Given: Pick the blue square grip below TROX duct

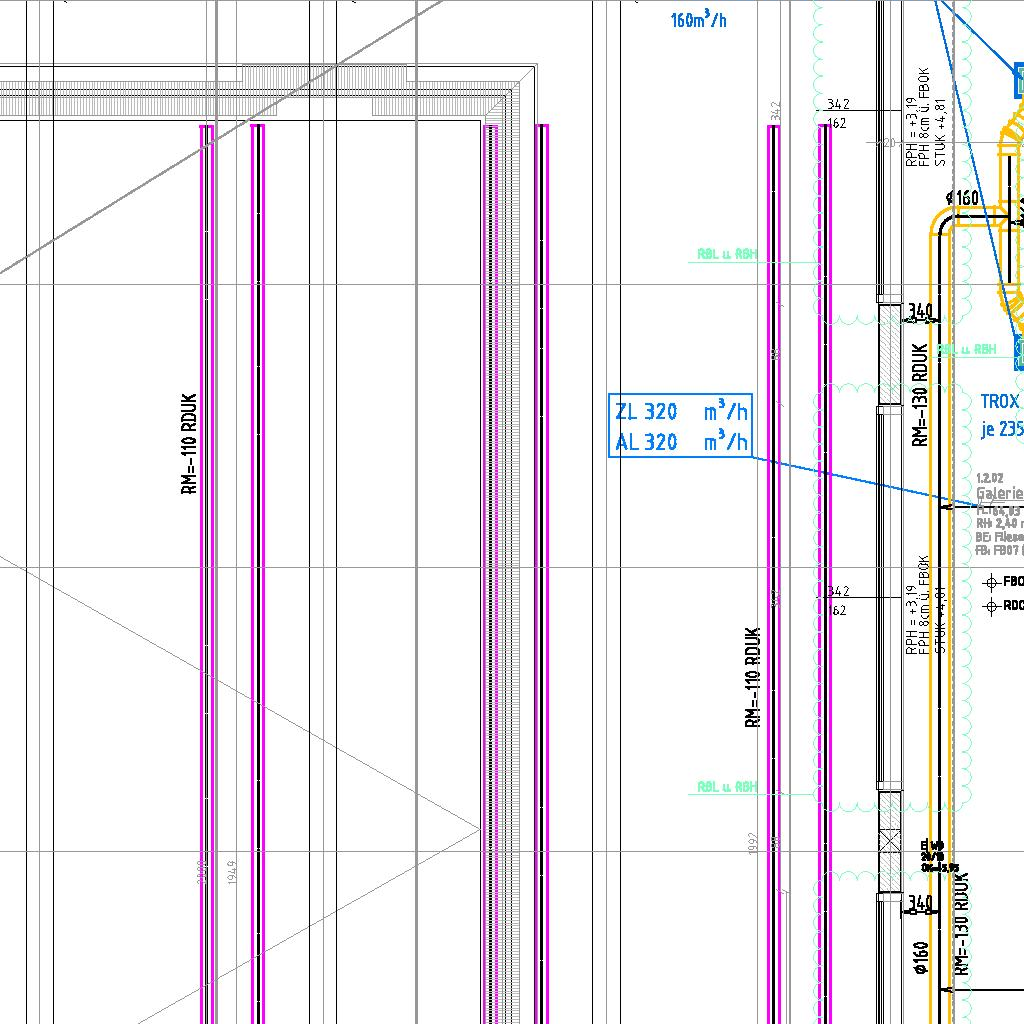Looking at the screenshot, I should tap(1019, 351).
